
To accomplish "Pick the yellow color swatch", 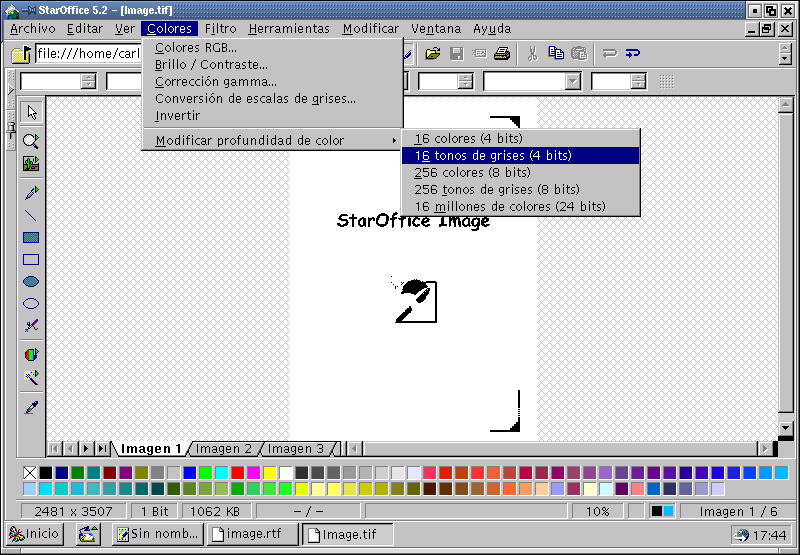I will [x=269, y=473].
